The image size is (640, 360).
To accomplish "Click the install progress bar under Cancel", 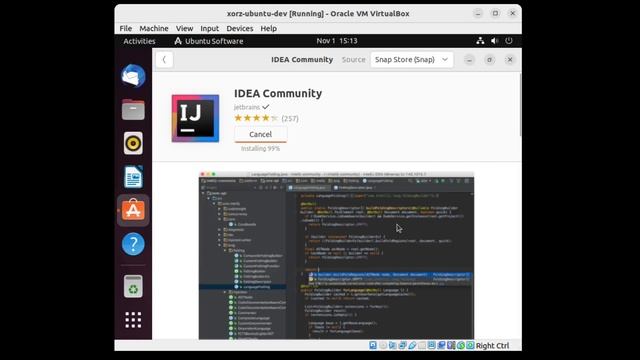I will click(260, 142).
